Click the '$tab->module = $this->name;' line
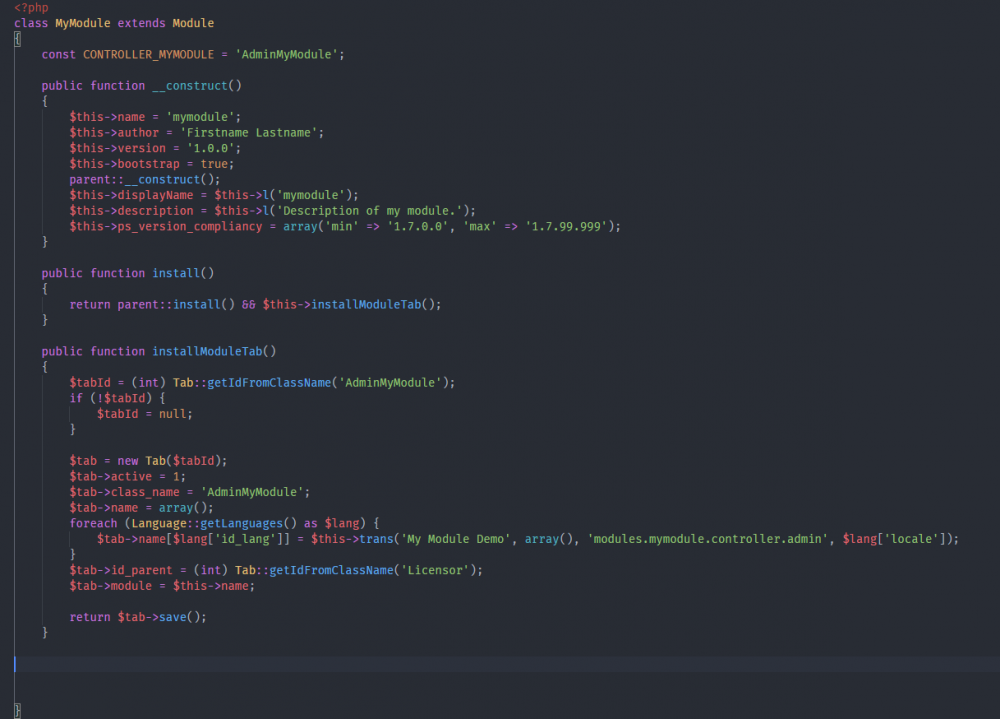Screen dimensions: 1000x719 [x=162, y=586]
